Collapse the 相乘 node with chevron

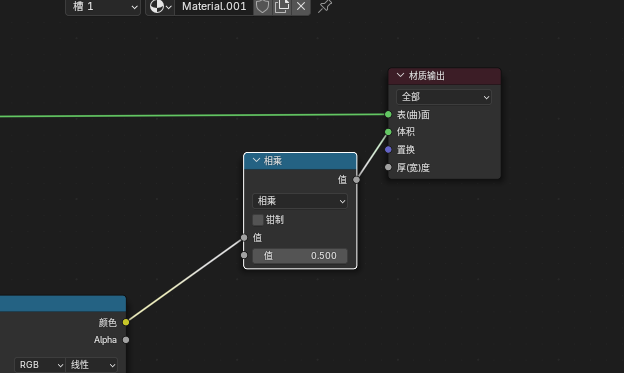(x=256, y=160)
